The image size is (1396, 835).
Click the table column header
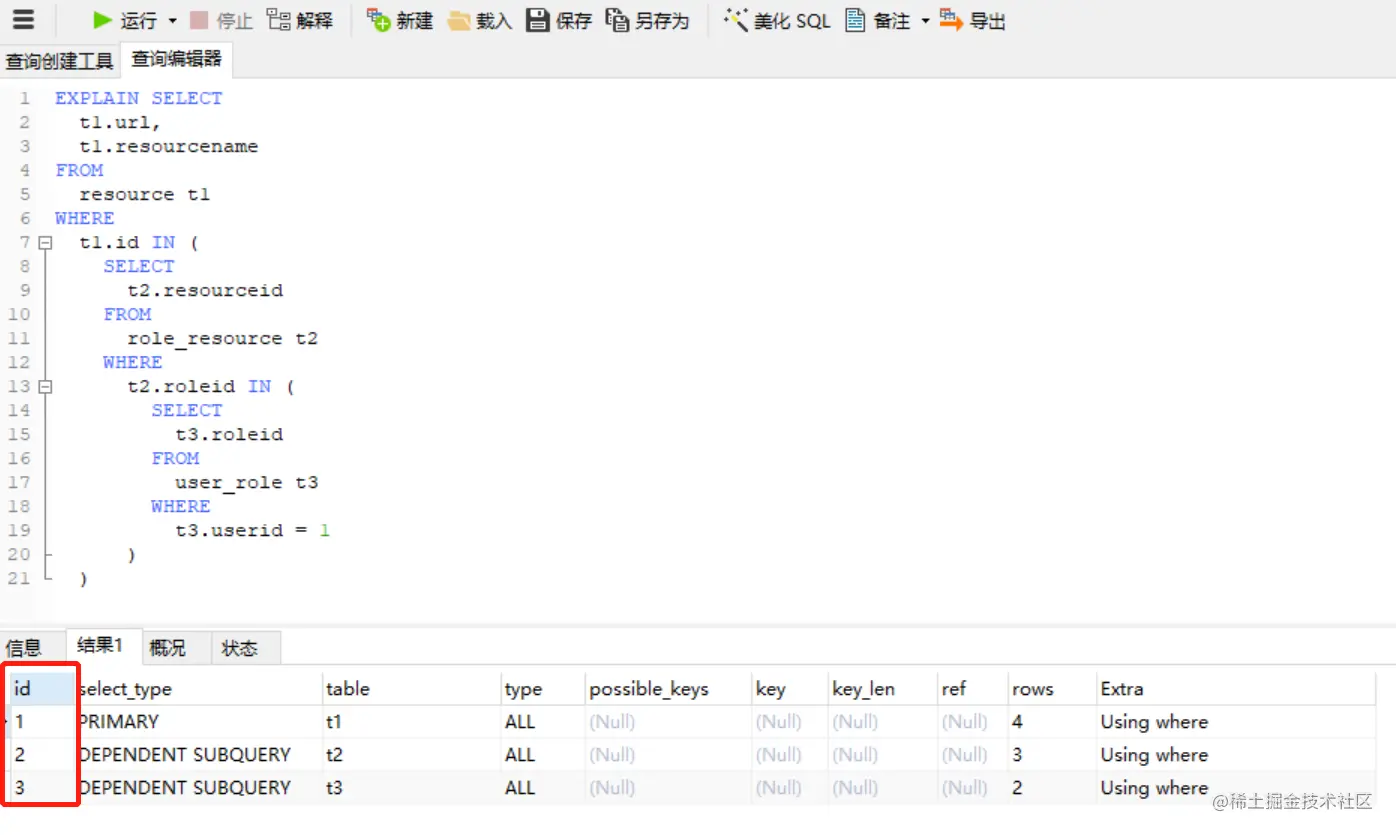click(411, 689)
